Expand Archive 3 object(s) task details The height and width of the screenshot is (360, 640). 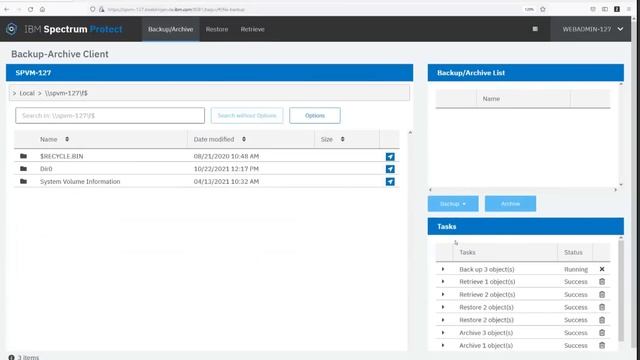[x=443, y=333]
